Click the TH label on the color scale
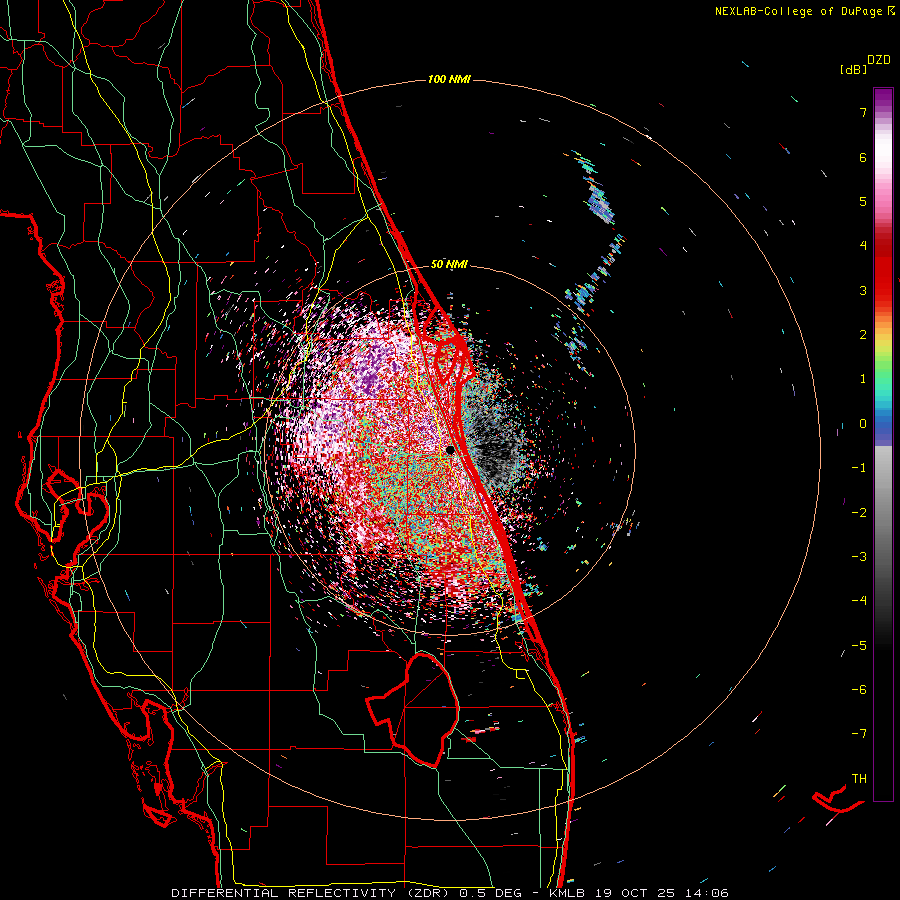Screen dimensions: 900x900 tap(859, 778)
